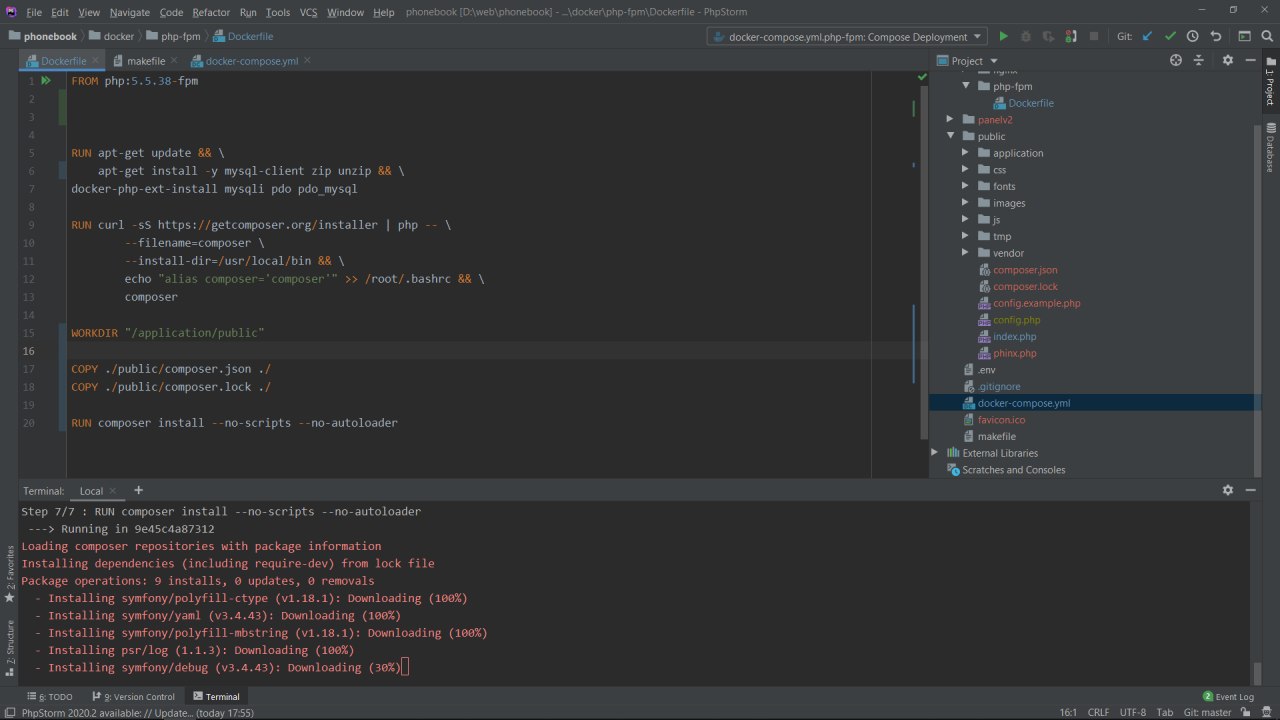This screenshot has width=1280, height=720.
Task: Open Project panel settings gear
Action: 1228,60
